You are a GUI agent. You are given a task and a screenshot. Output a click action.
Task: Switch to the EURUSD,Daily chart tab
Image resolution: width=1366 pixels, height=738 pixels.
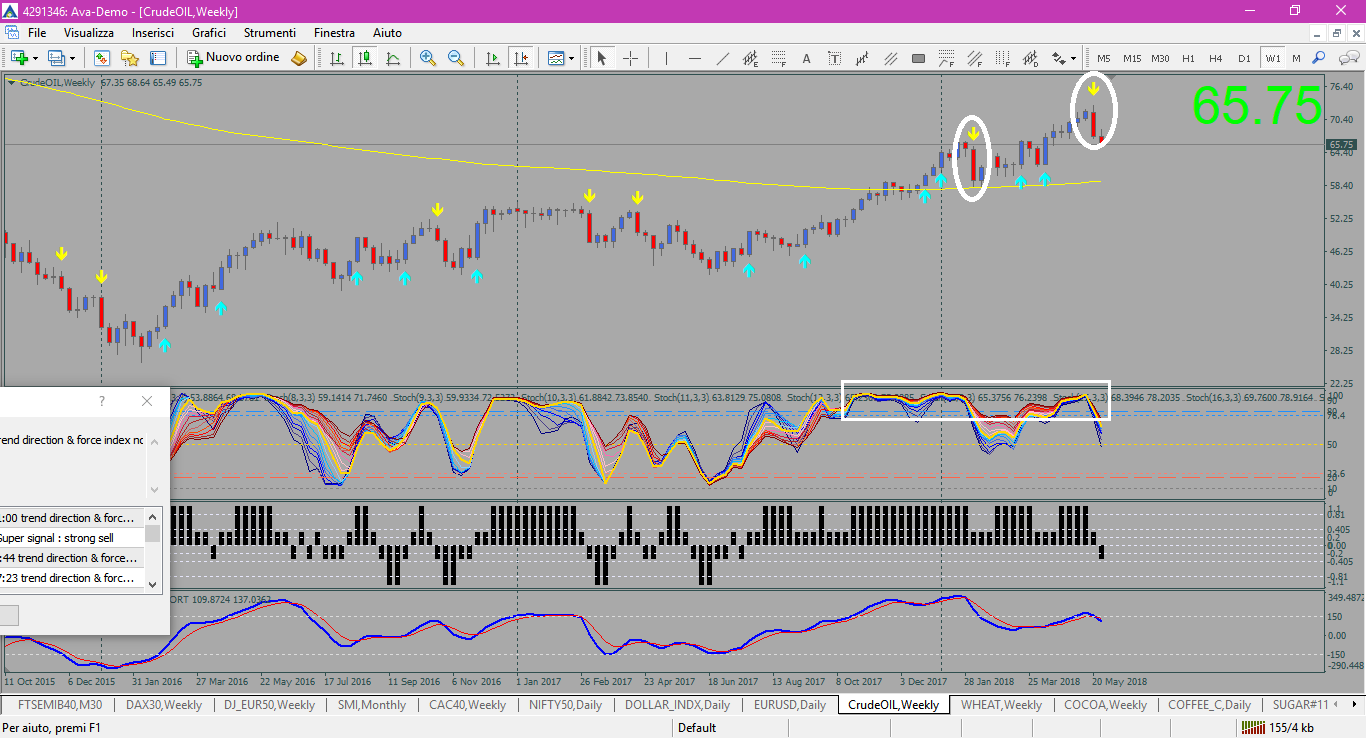(790, 705)
